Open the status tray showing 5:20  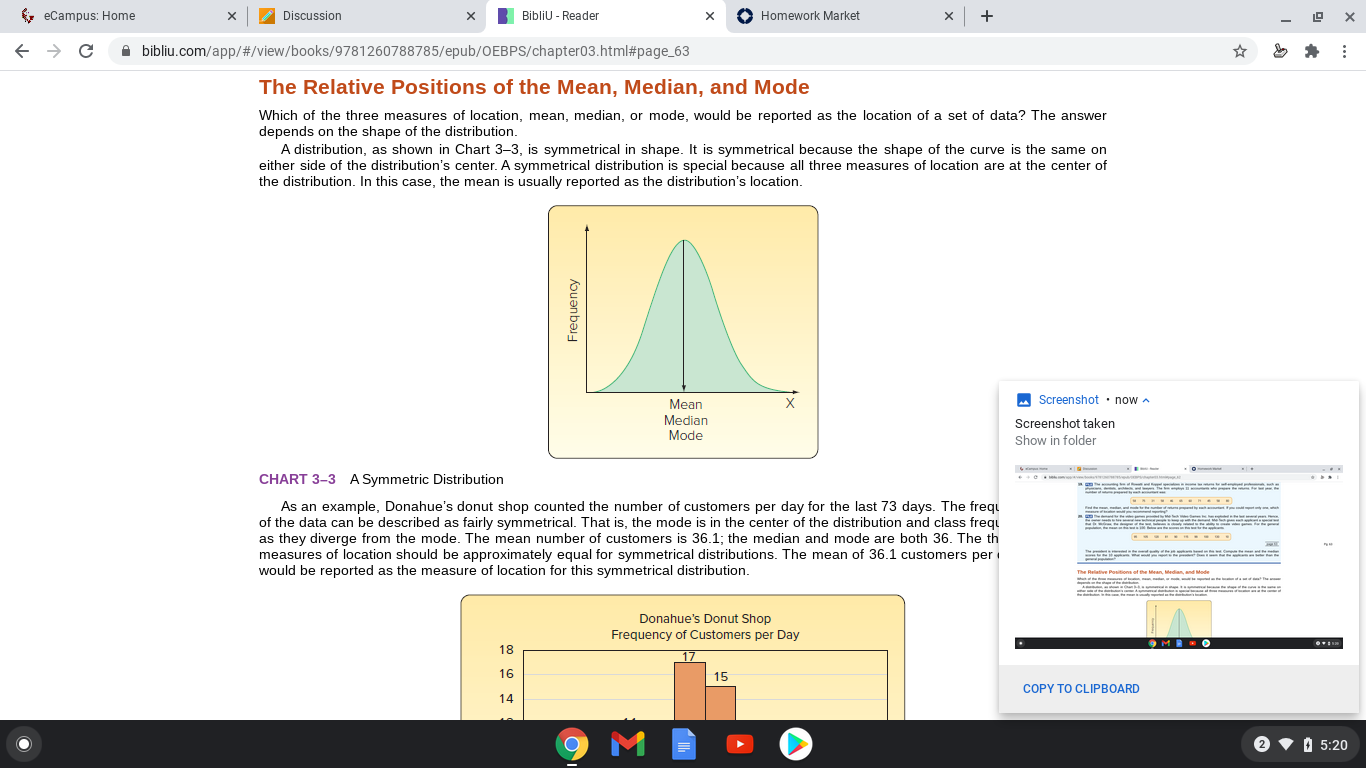coord(1300,744)
